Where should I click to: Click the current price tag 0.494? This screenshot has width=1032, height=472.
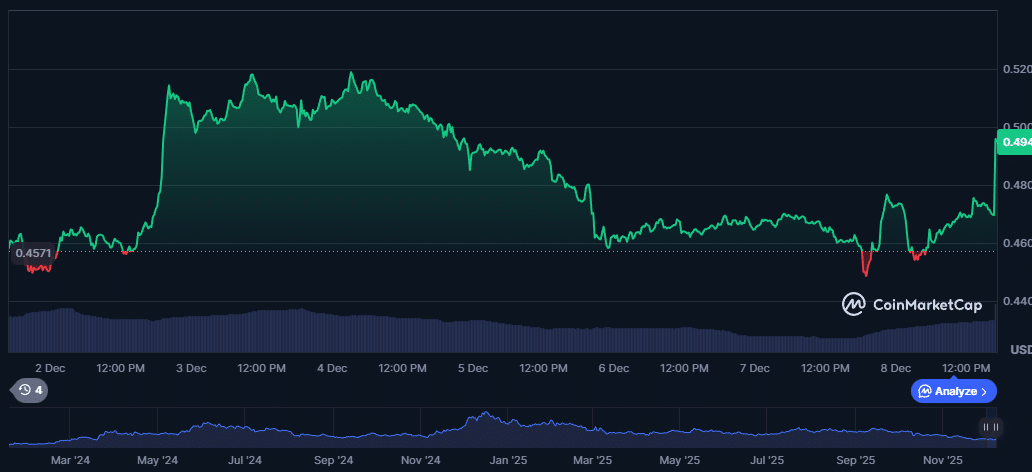point(1015,143)
